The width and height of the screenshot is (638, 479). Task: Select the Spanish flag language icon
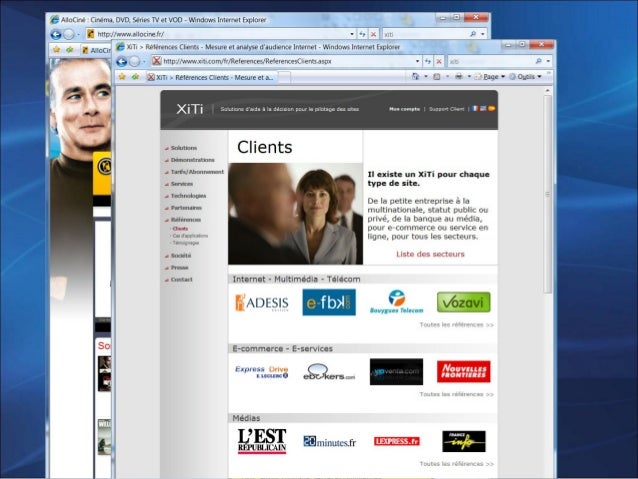click(492, 109)
